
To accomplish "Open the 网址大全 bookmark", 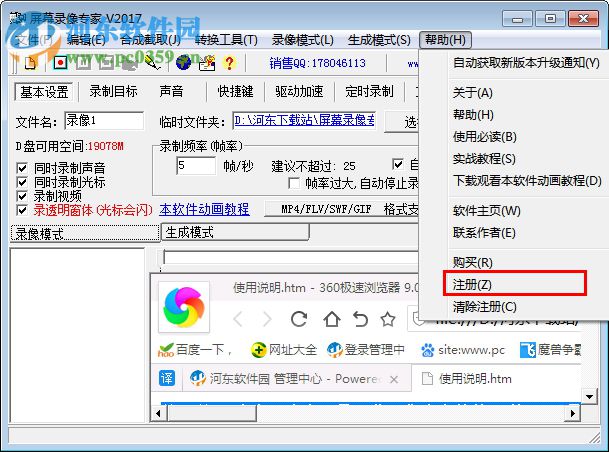I will coord(284,350).
